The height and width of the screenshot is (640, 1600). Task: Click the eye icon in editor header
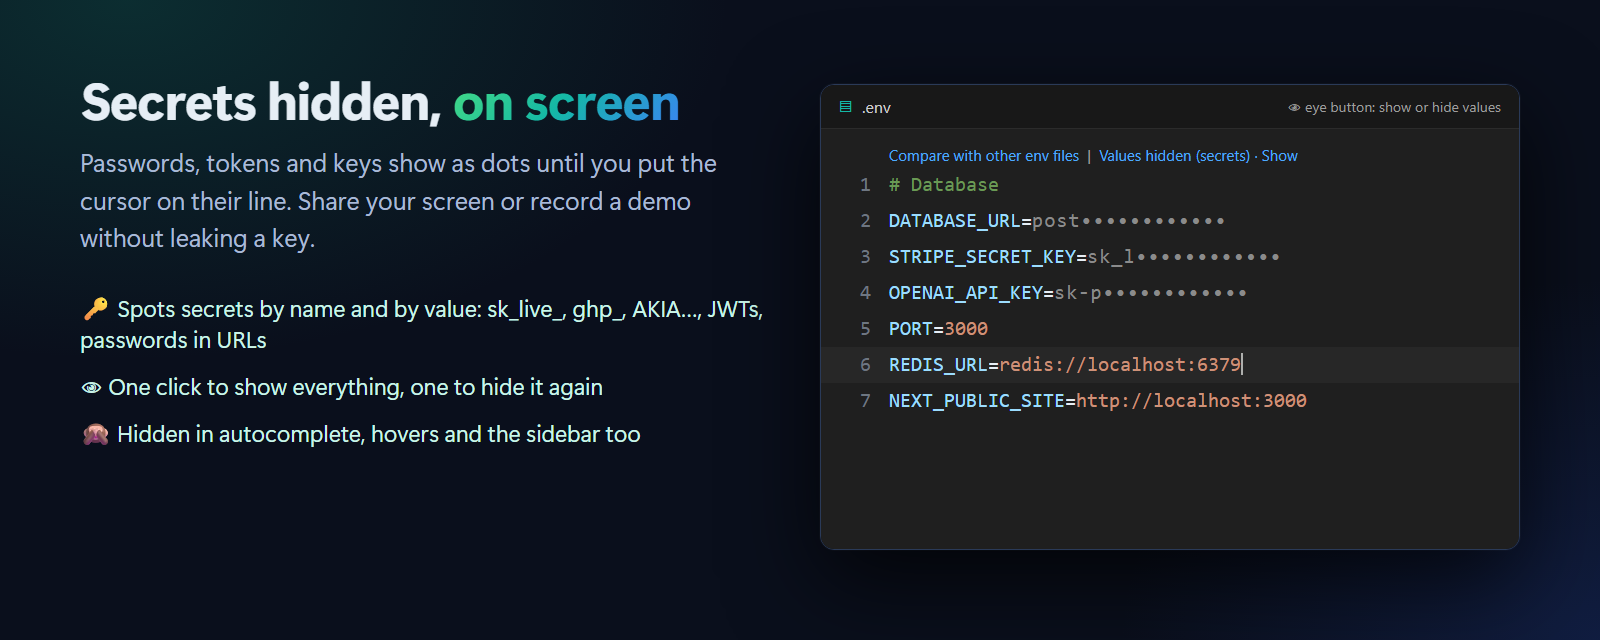(x=1294, y=108)
